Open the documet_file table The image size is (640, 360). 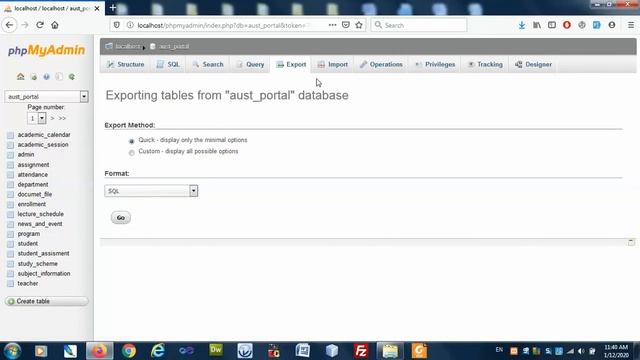pos(35,195)
